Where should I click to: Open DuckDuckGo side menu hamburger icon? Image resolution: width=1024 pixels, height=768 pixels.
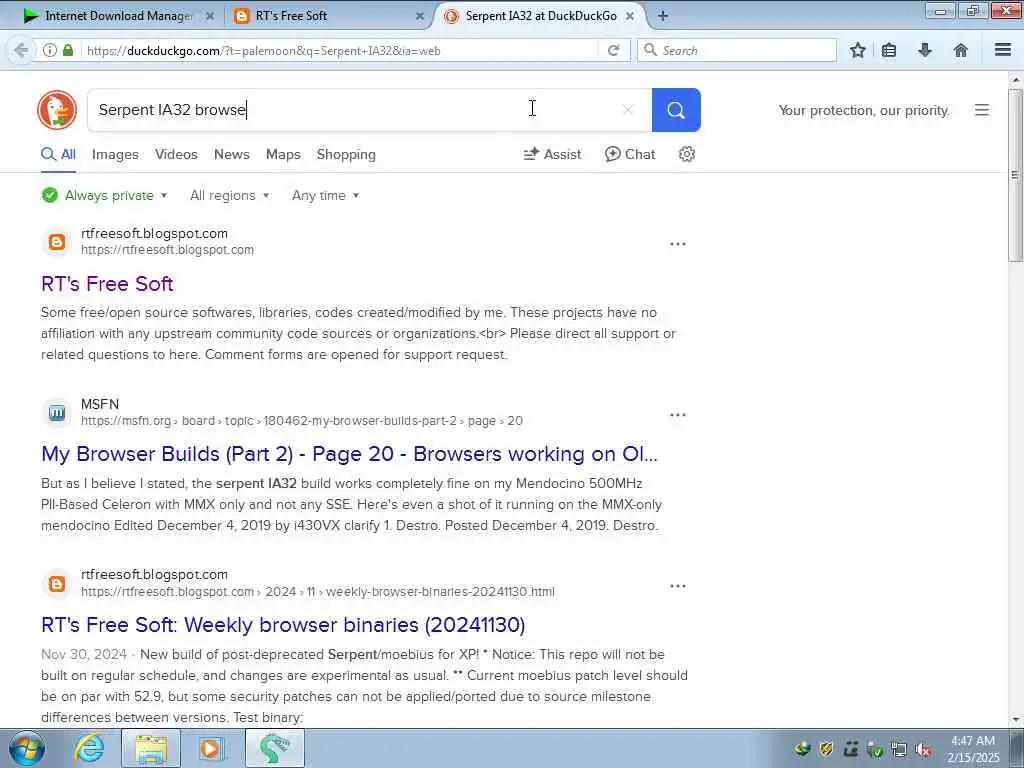982,110
